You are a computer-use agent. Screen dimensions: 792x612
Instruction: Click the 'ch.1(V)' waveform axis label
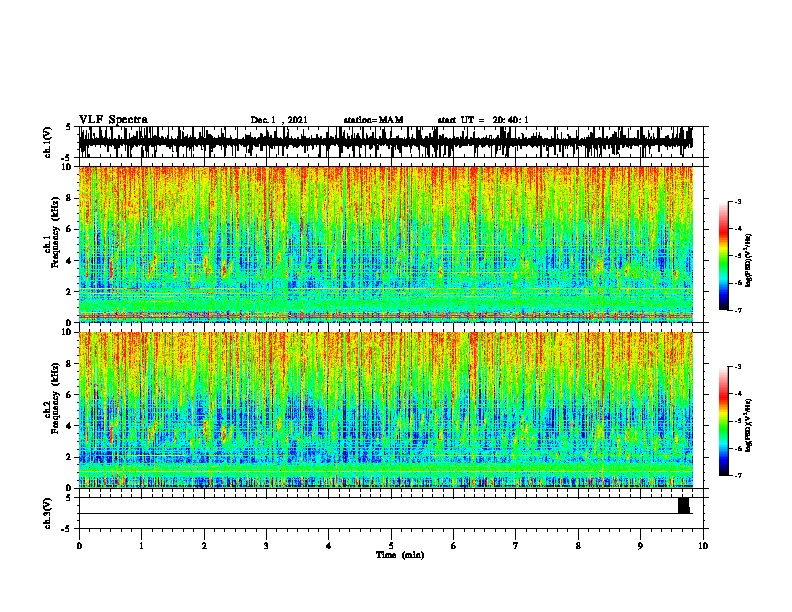click(48, 142)
